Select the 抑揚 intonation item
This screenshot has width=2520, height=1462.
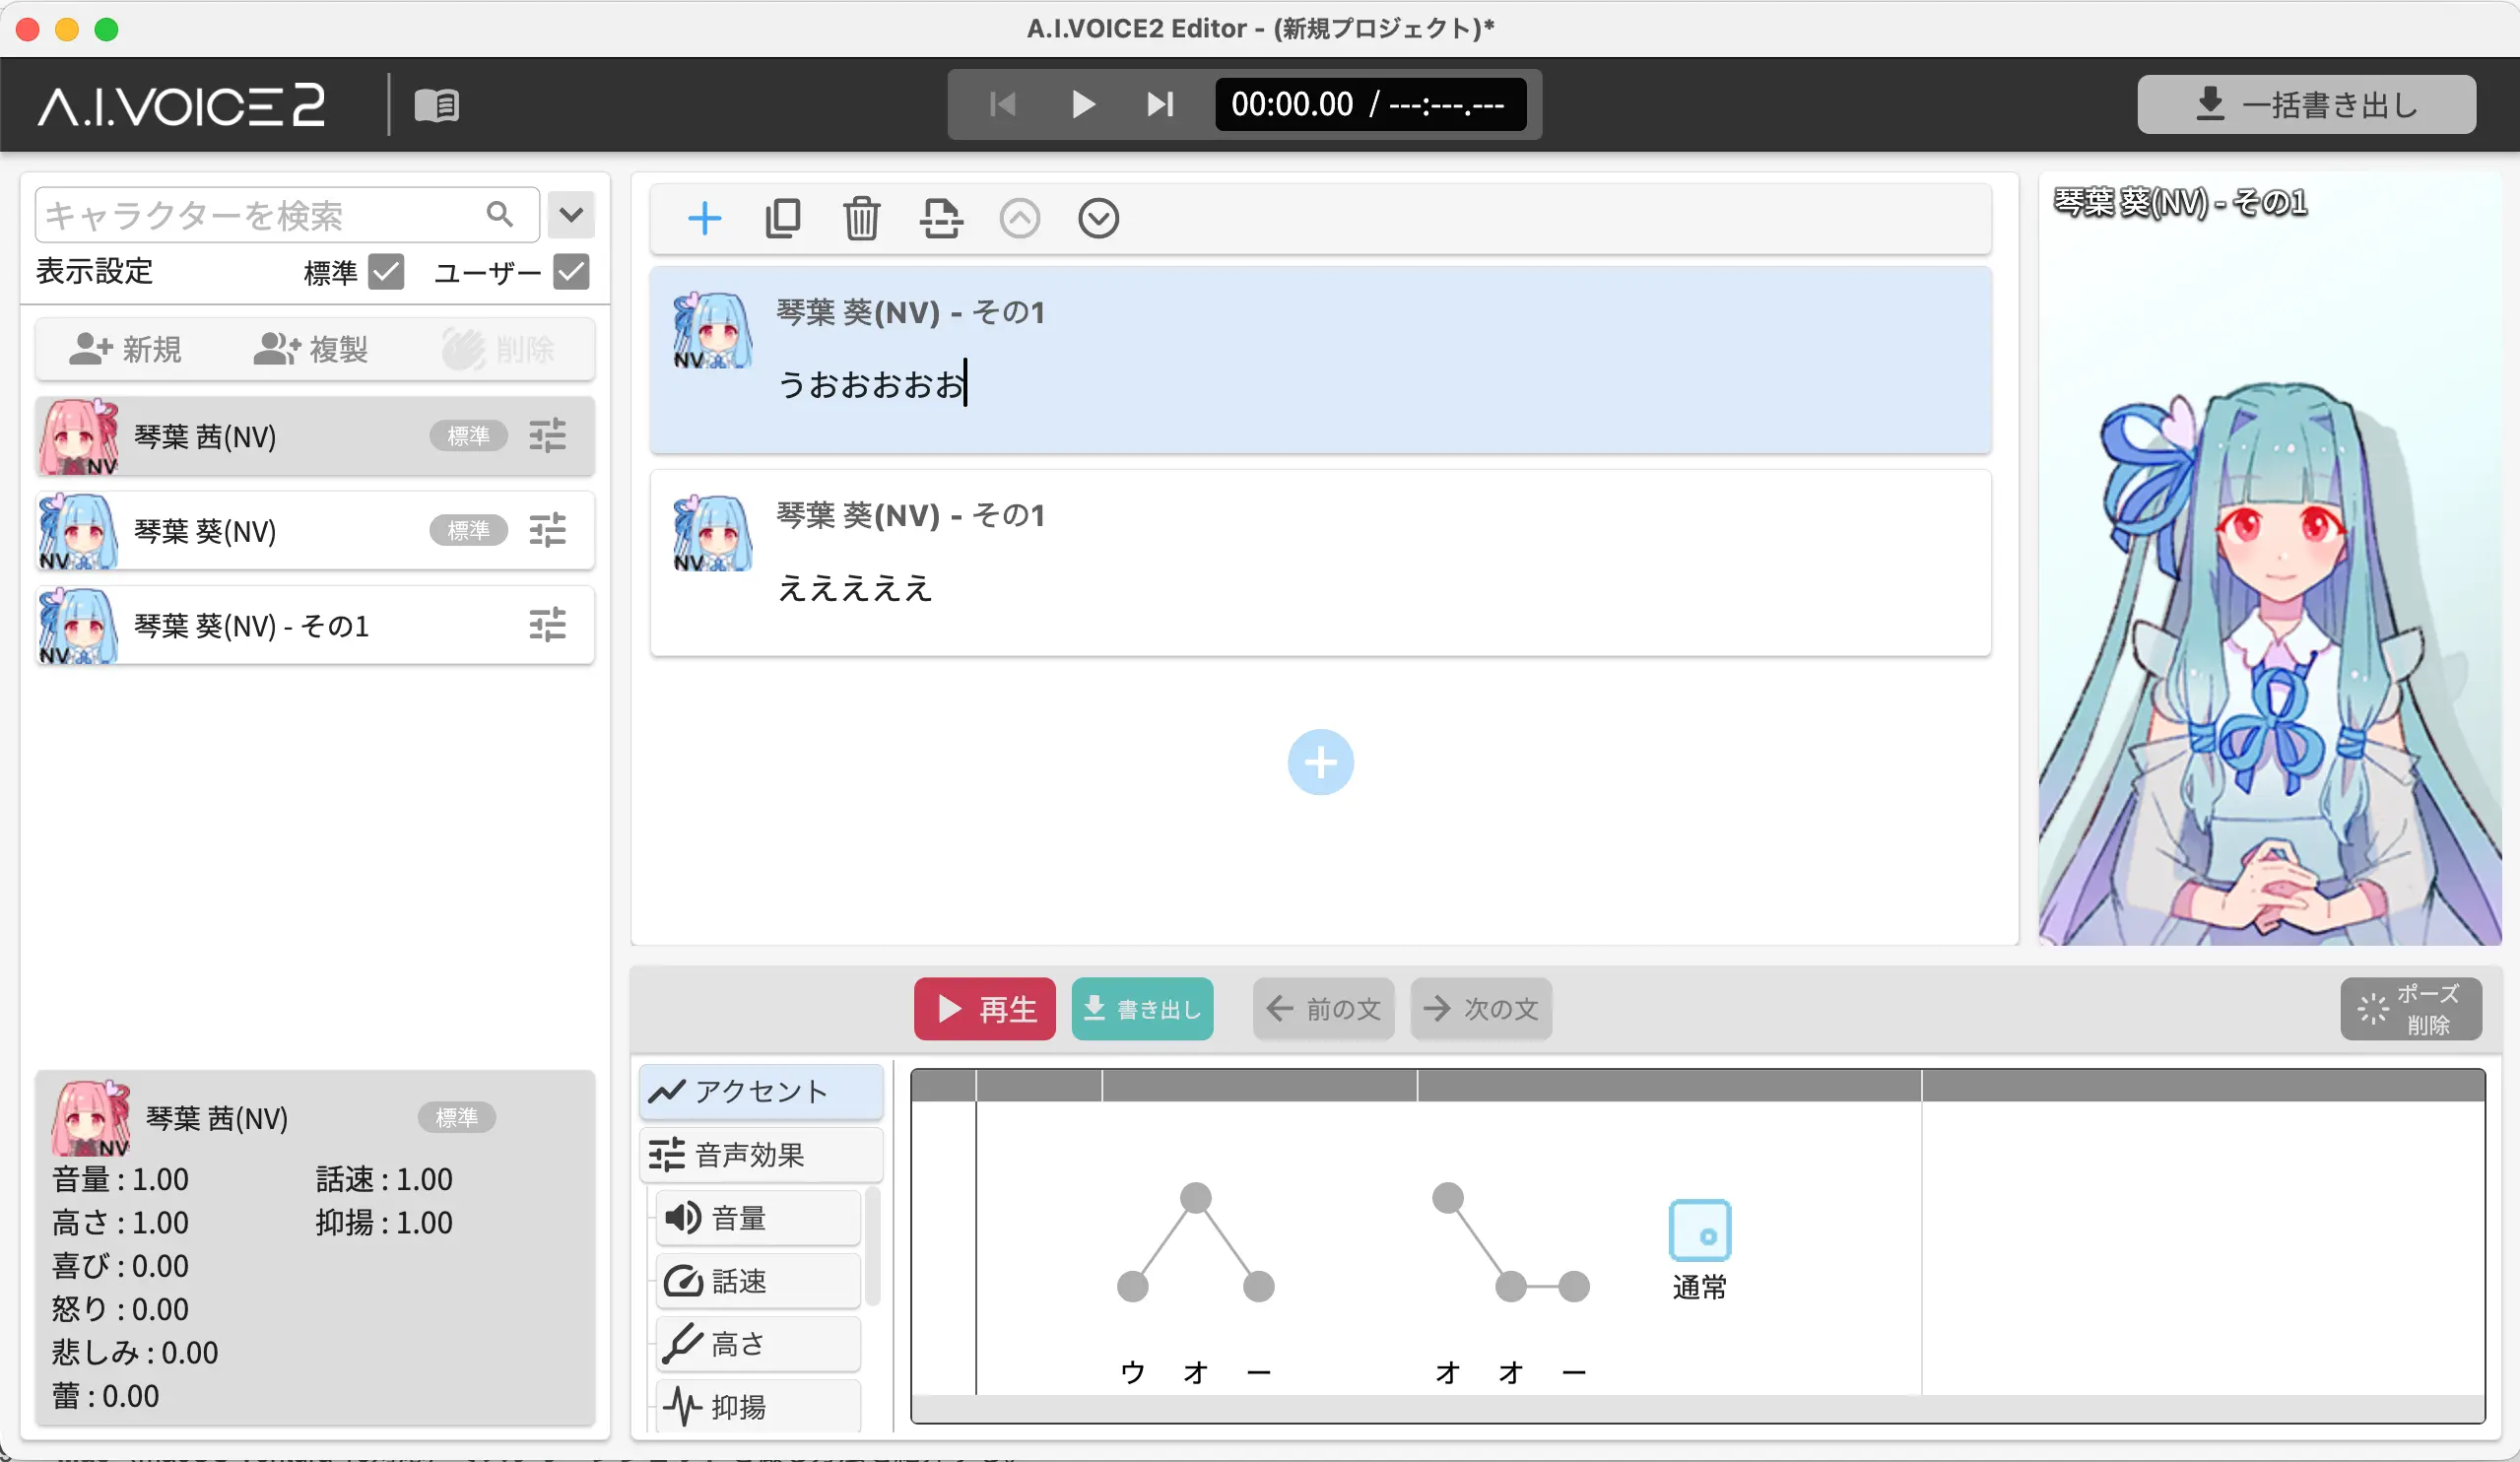[758, 1407]
